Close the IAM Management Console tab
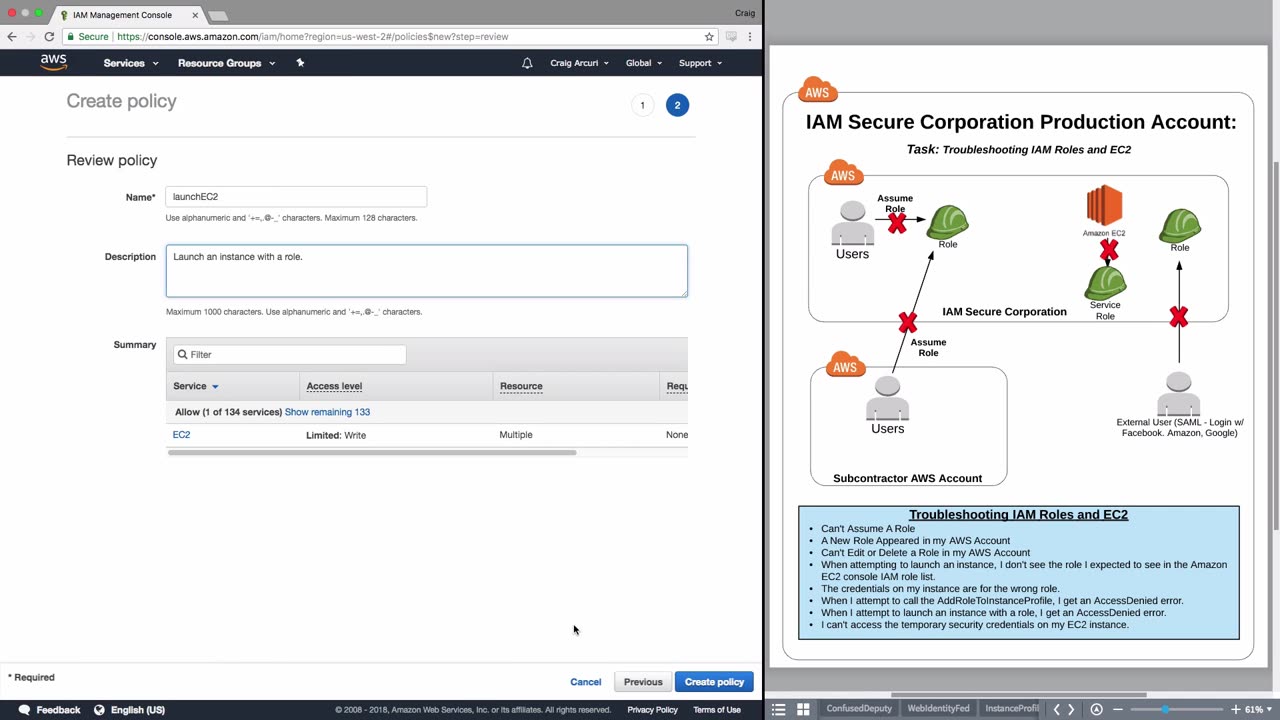The width and height of the screenshot is (1280, 720). click(195, 15)
